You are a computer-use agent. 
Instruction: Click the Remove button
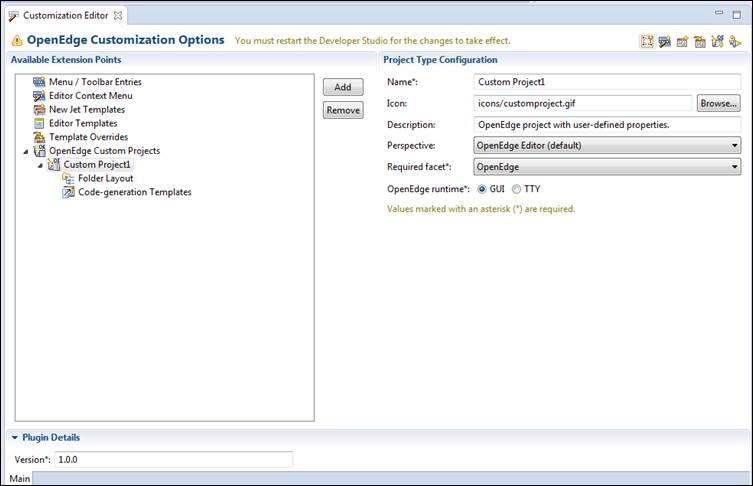point(343,110)
